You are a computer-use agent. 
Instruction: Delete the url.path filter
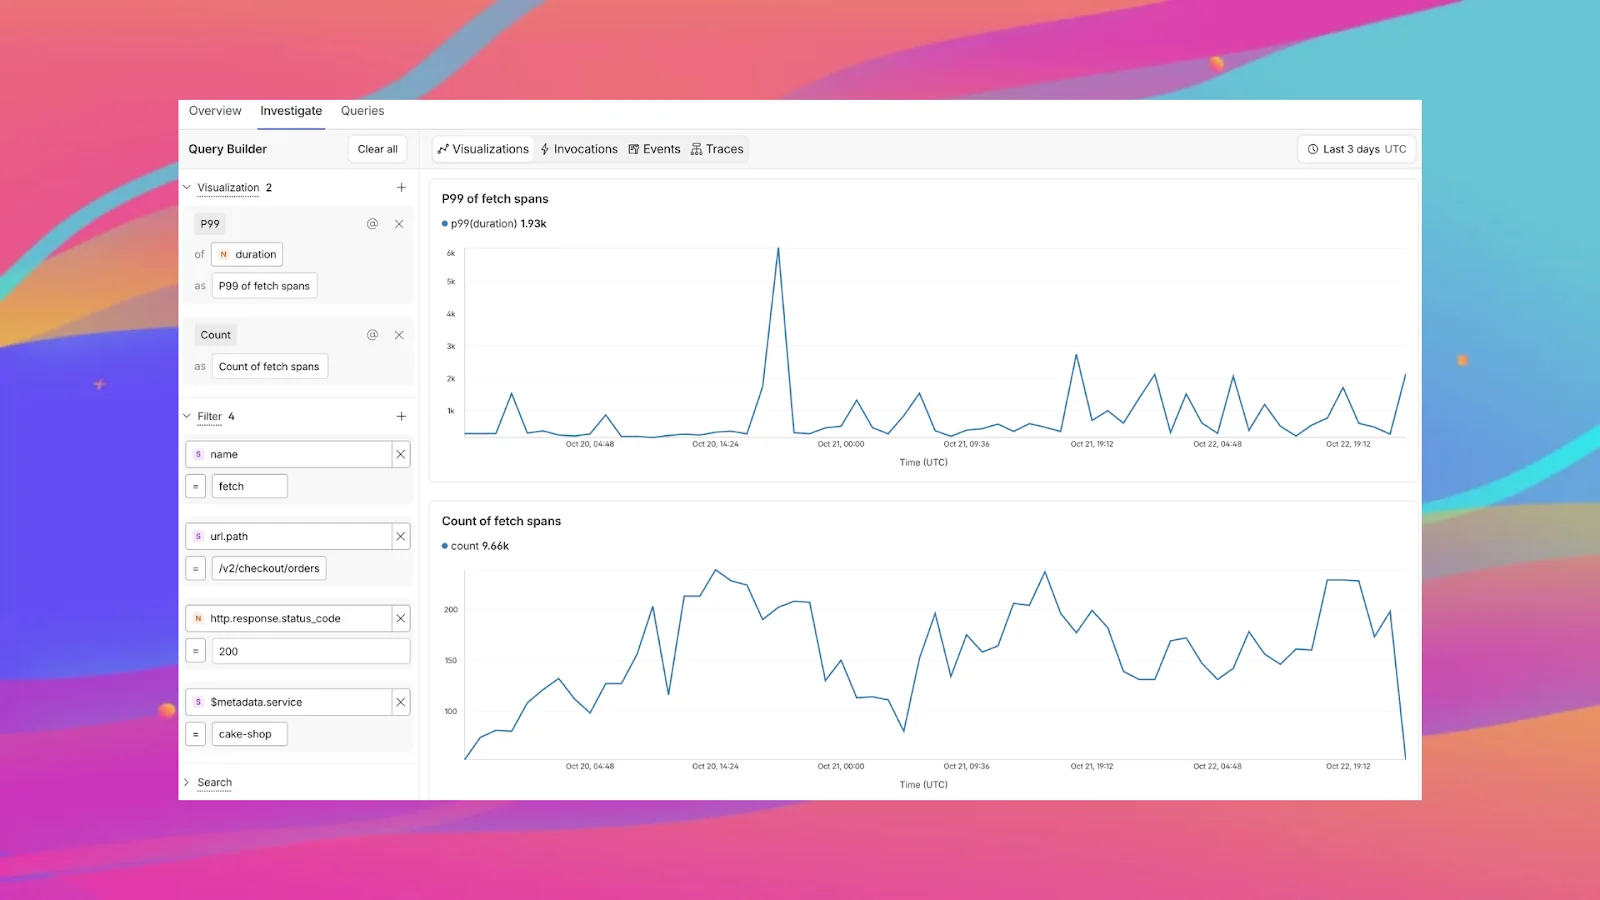pyautogui.click(x=401, y=537)
